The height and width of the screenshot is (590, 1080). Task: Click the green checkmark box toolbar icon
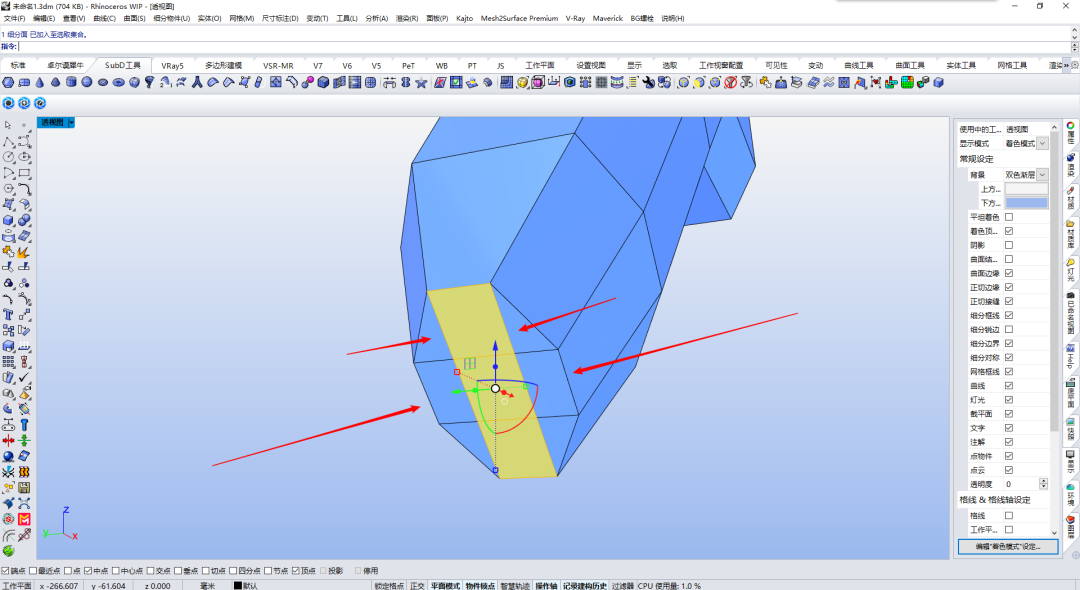[x=456, y=83]
